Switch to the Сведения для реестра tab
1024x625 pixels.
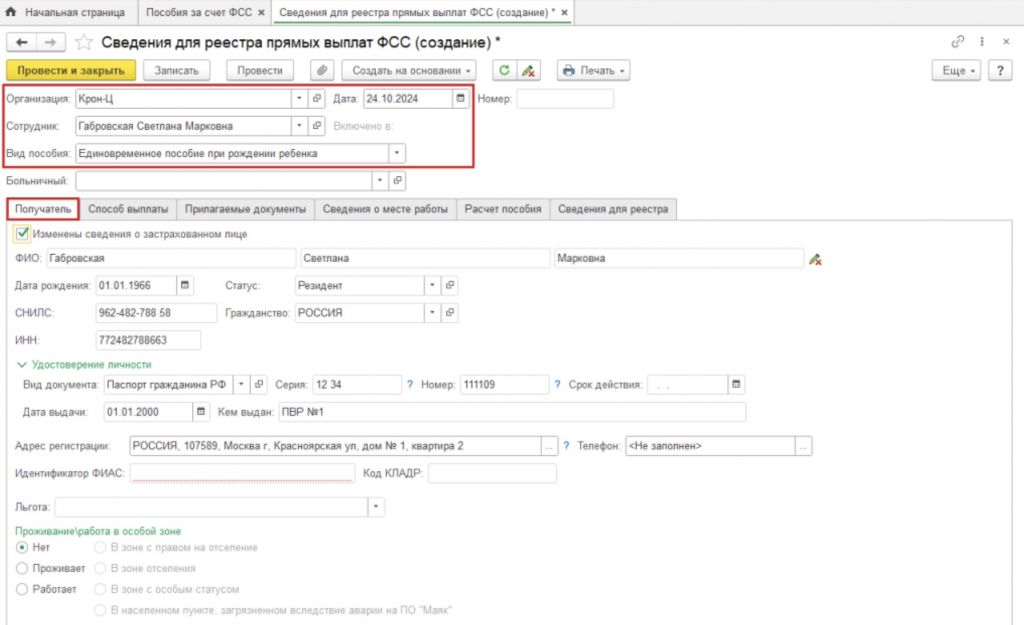tap(613, 209)
